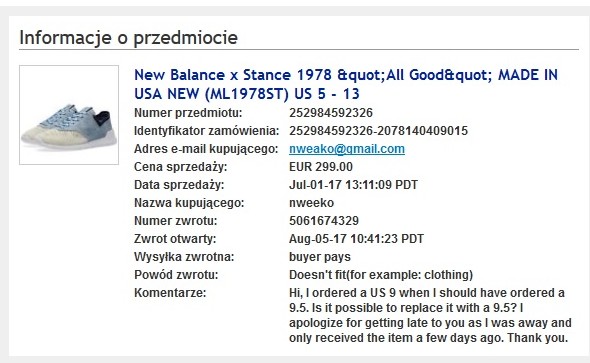Click the 'Komentarze:' label
The image size is (590, 363).
pos(170,293)
